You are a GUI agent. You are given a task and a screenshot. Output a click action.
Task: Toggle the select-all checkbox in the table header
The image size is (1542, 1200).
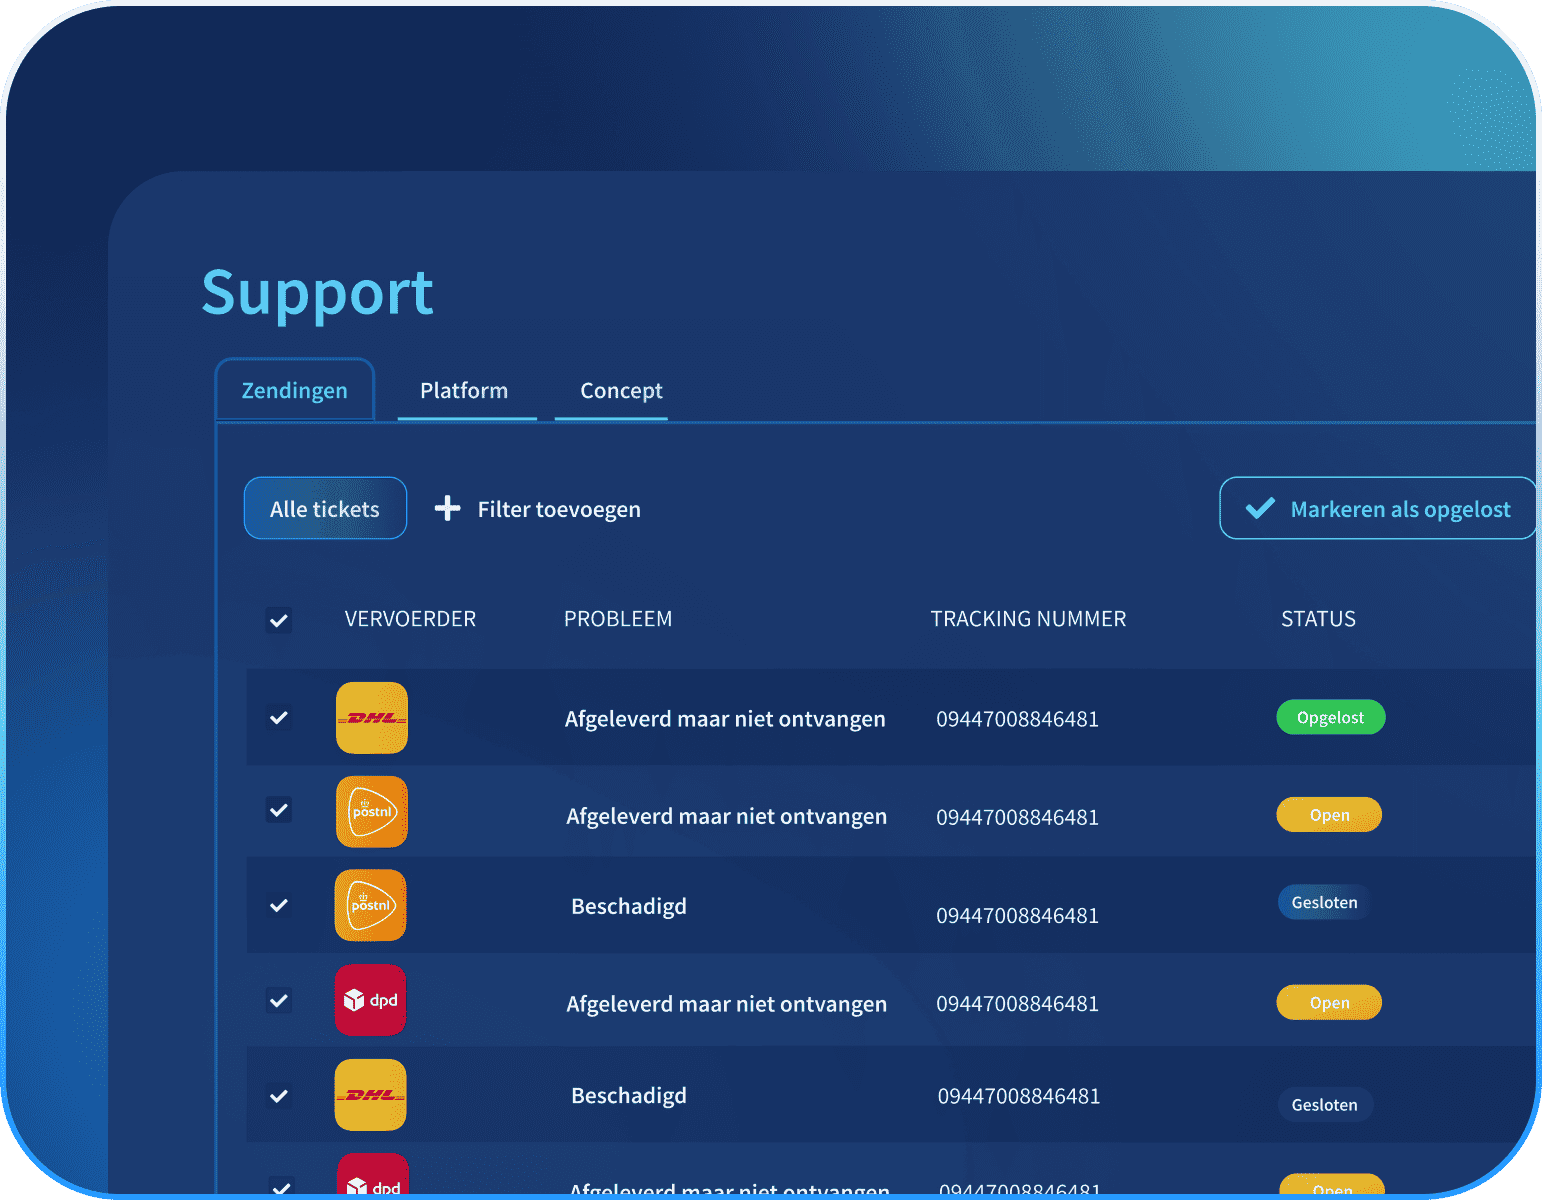(279, 620)
